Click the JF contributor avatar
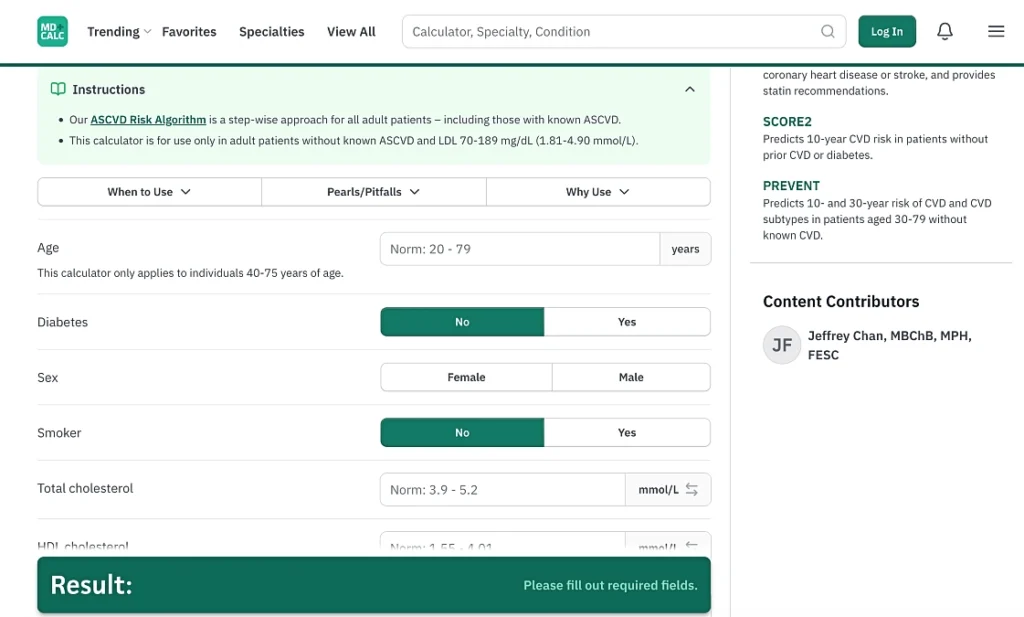The image size is (1024, 617). (x=782, y=345)
